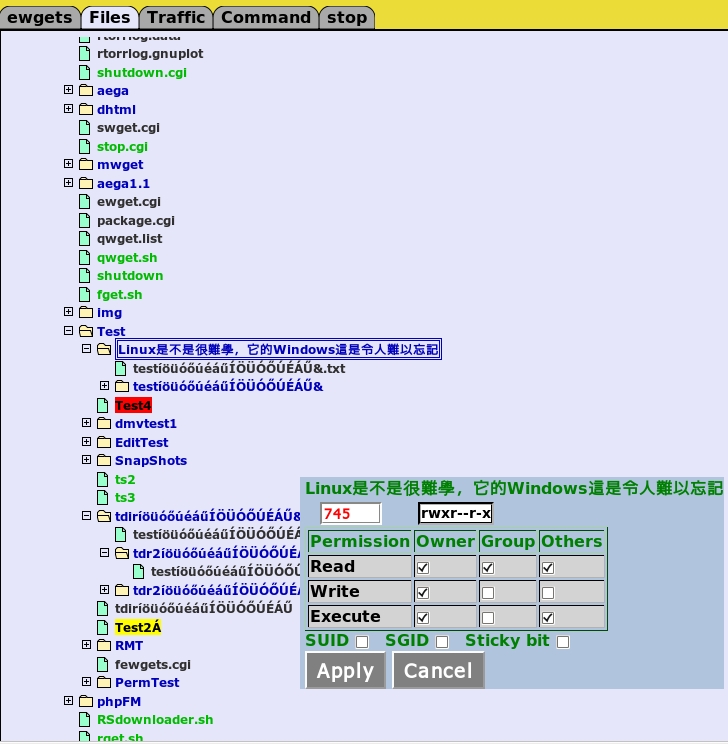Open the Command tab

tap(266, 17)
